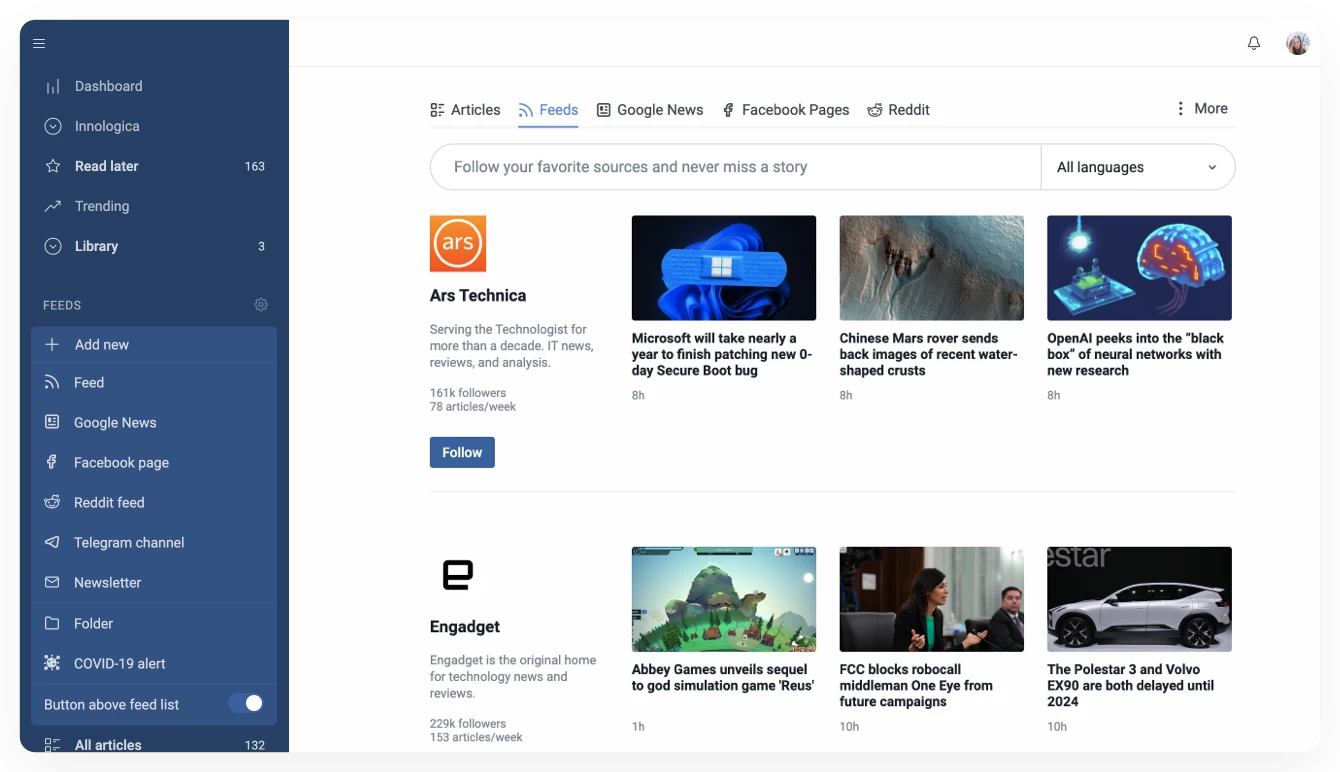Screen dimensions: 1340x772
Task: Click the Dashboard bar chart icon
Action: coord(53,87)
